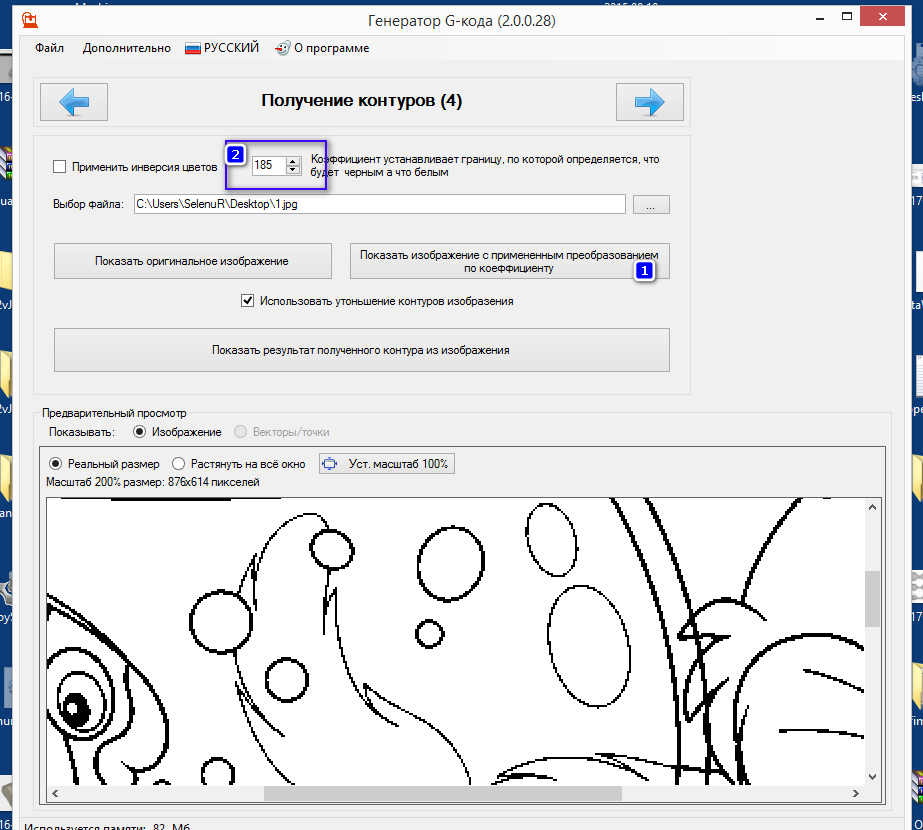The height and width of the screenshot is (830, 923).
Task: Click the preview vertical scrollbar up arrow
Action: [872, 507]
